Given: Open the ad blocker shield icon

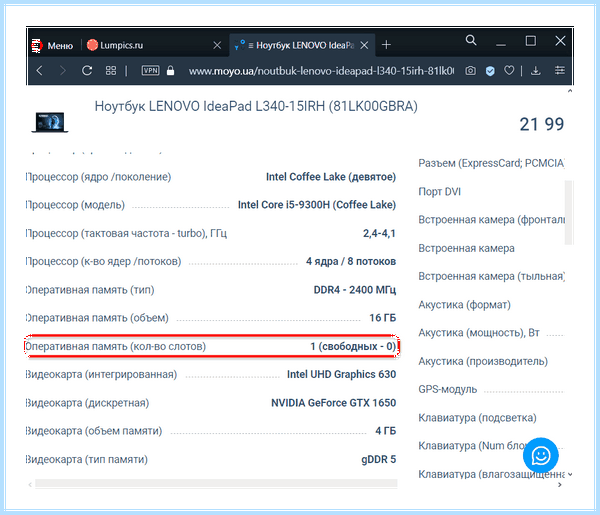Looking at the screenshot, I should pyautogui.click(x=490, y=71).
